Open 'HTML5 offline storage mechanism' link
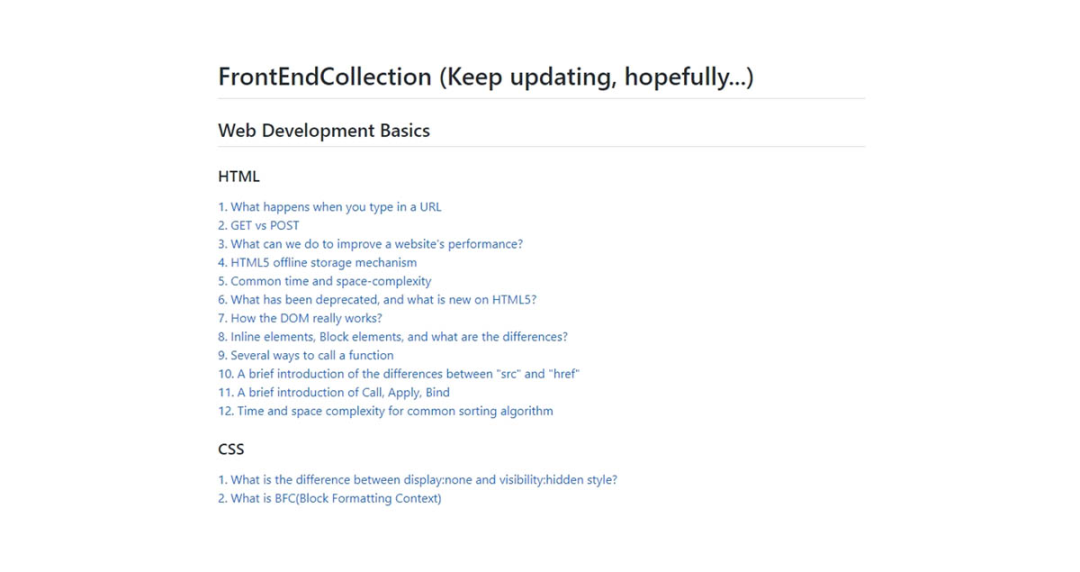 318,263
